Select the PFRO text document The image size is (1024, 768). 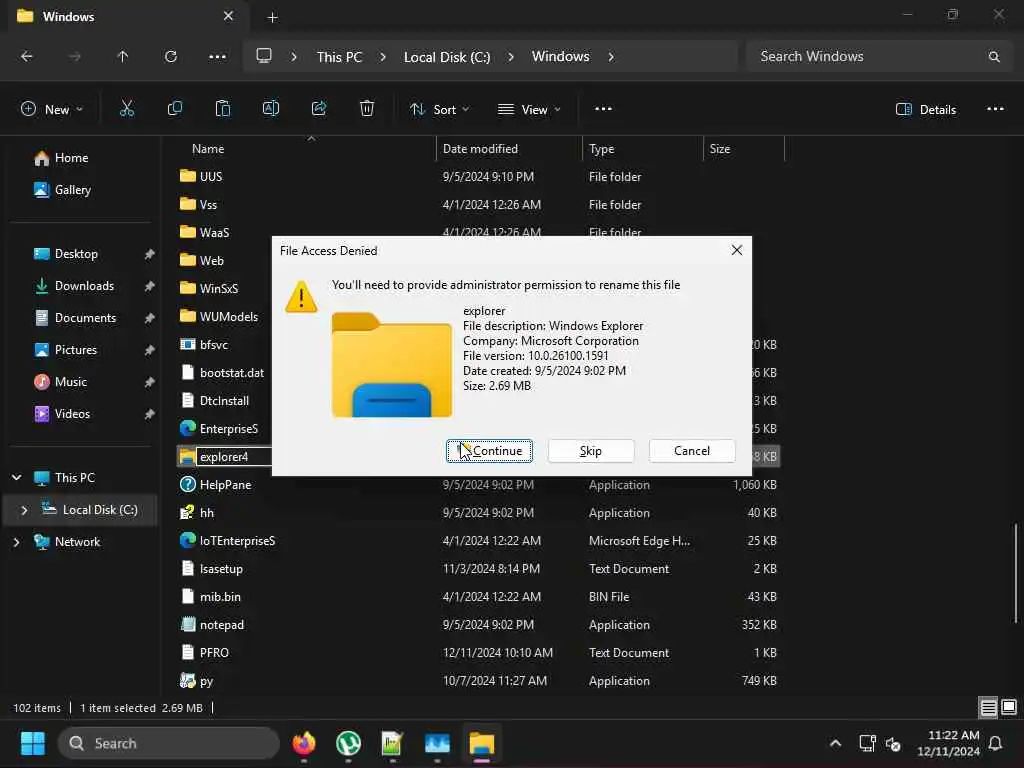click(479, 652)
